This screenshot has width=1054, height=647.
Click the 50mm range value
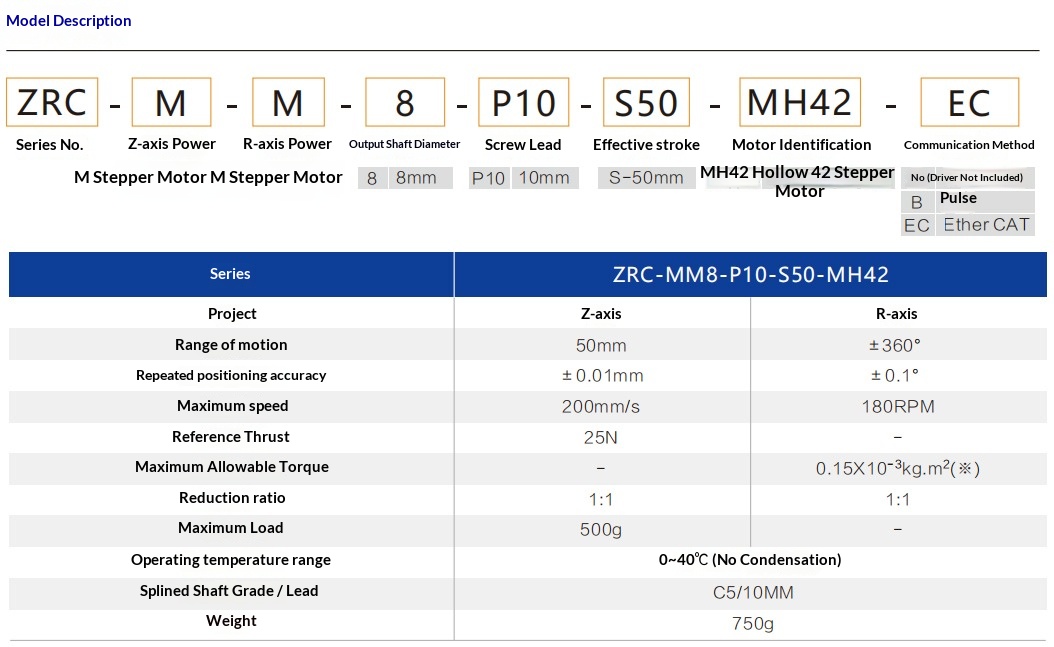point(601,345)
